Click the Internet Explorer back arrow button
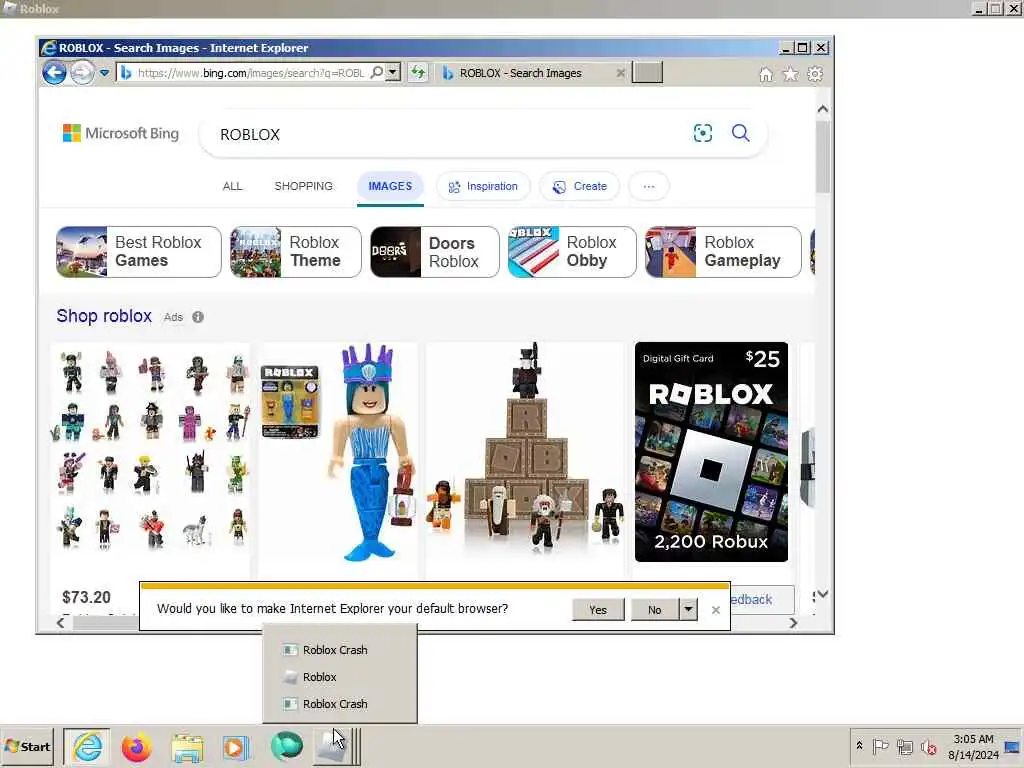This screenshot has height=768, width=1024. pos(54,72)
